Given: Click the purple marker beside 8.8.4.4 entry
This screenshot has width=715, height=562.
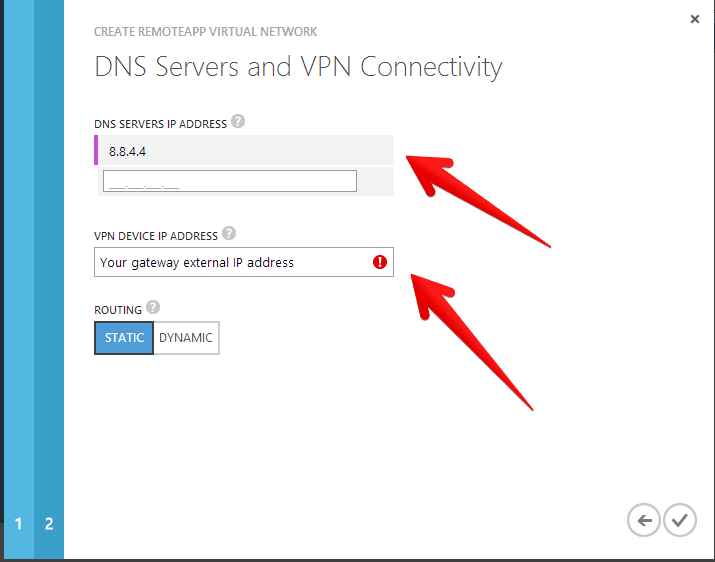Looking at the screenshot, I should point(96,150).
